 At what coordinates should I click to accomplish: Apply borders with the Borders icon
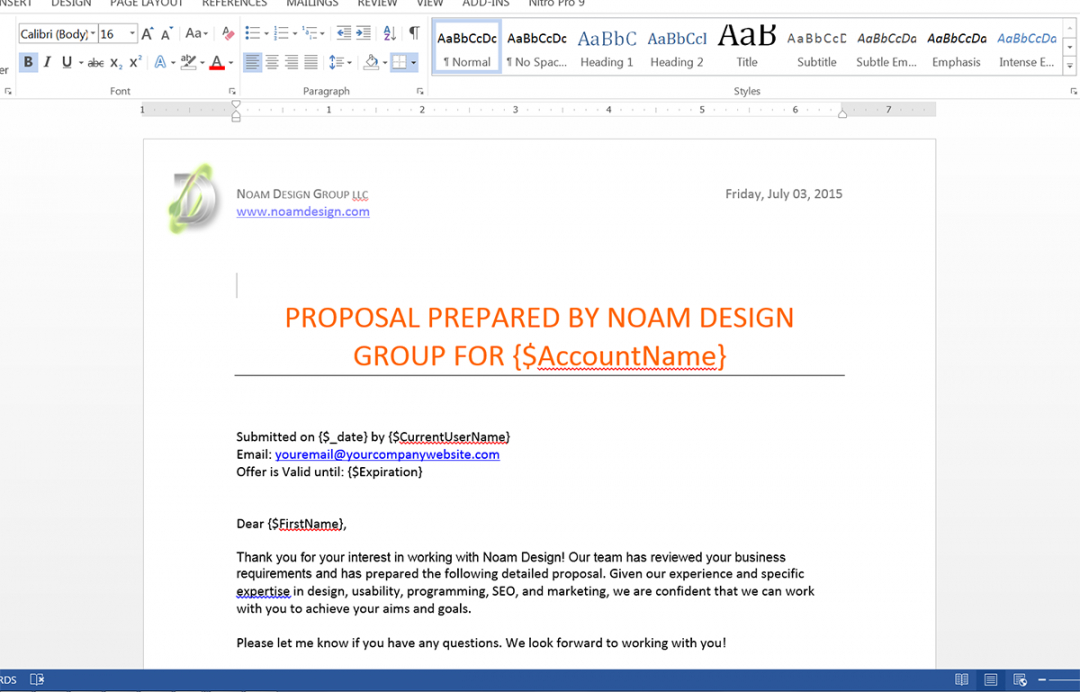click(399, 63)
